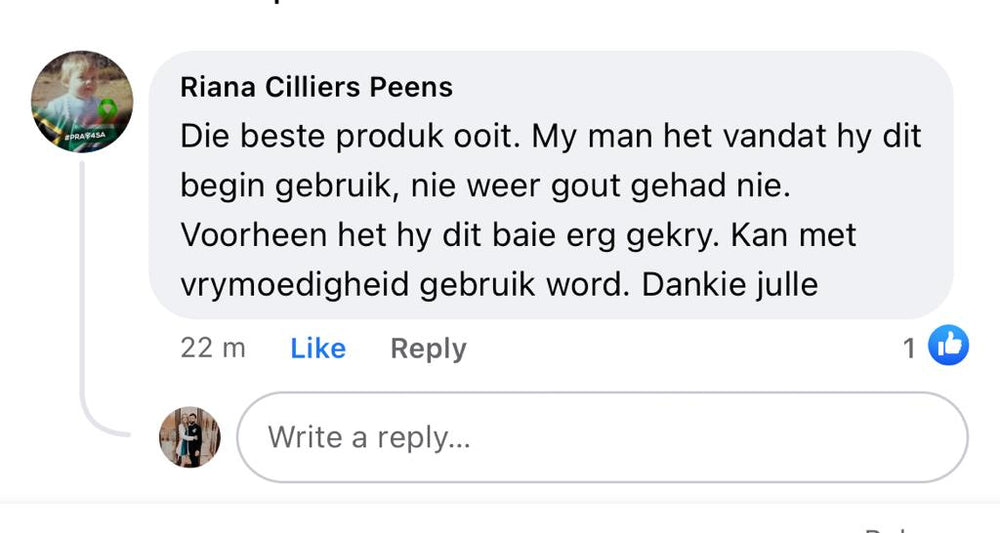Click the word vrymoedigheid in the comment
Screen dimensions: 1000x533
coord(295,285)
